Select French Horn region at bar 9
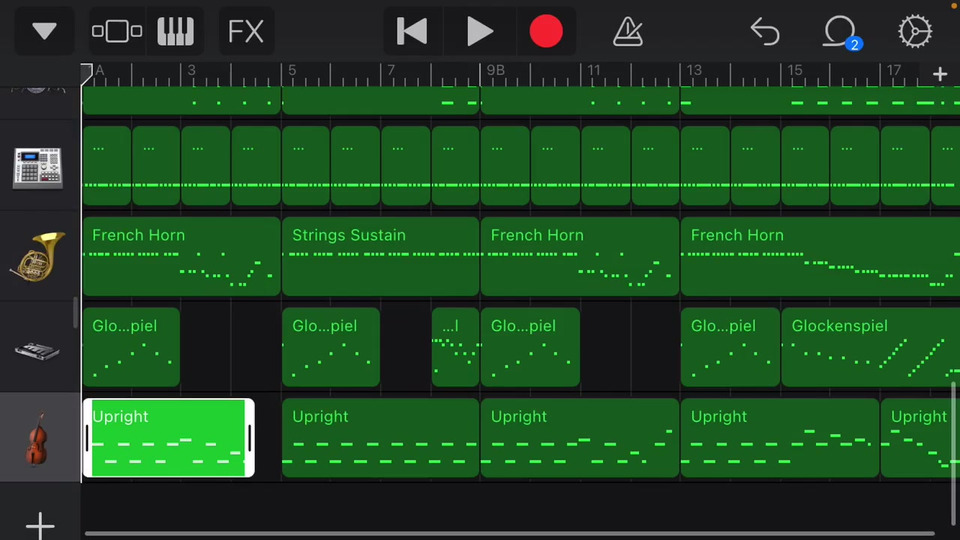The image size is (960, 540). coord(580,256)
